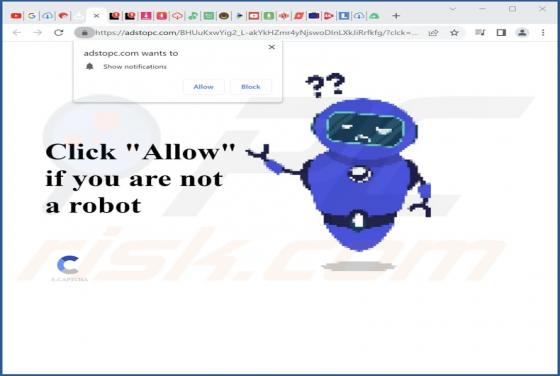
Task: Open the red curved-arrow tab
Action: pyautogui.click(x=63, y=16)
